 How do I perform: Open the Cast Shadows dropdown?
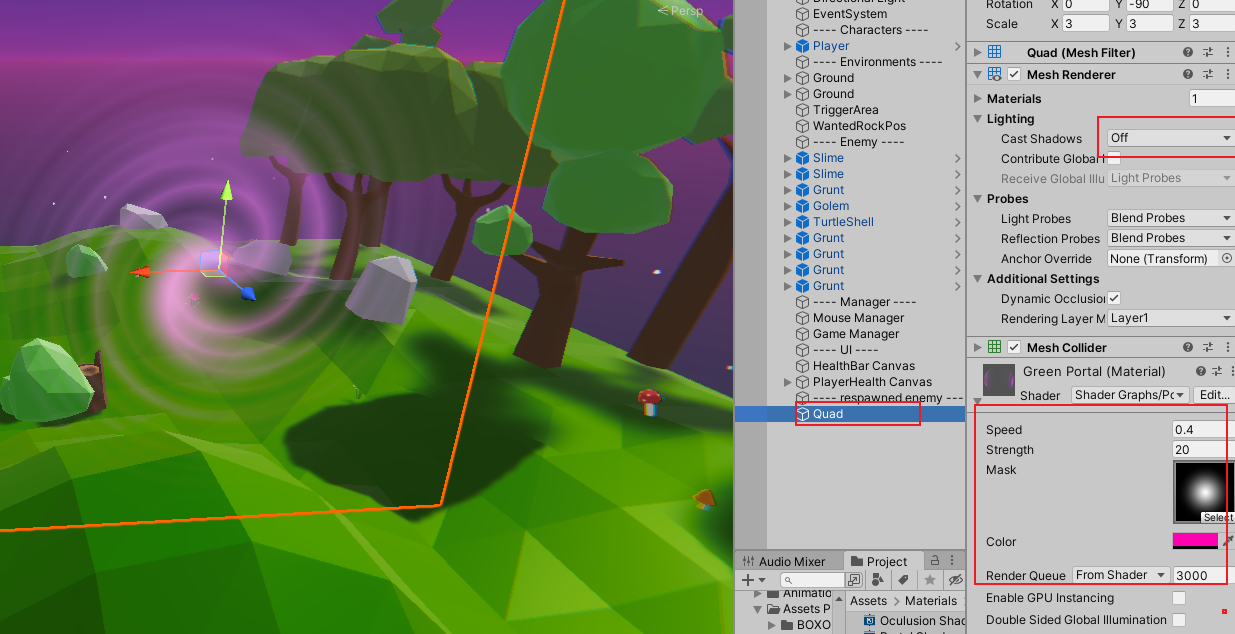coord(1170,138)
